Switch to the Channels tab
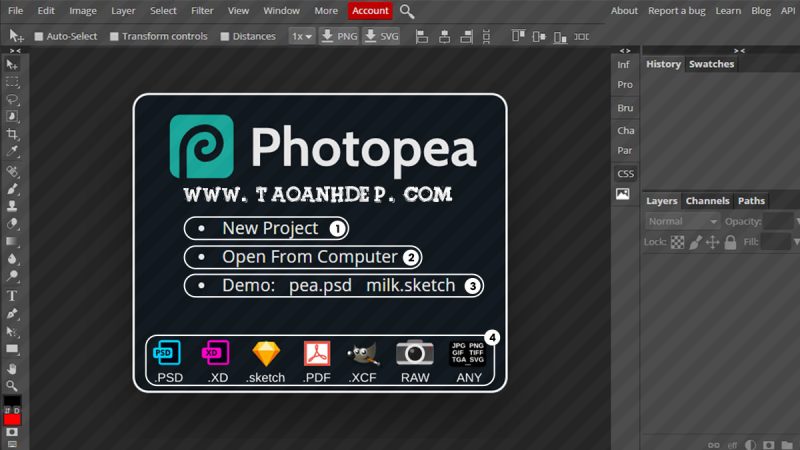The height and width of the screenshot is (450, 800). click(x=707, y=201)
